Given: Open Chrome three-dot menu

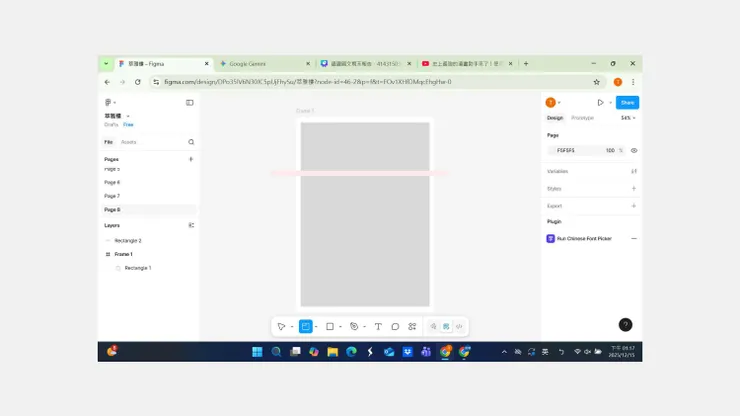Looking at the screenshot, I should (x=633, y=82).
